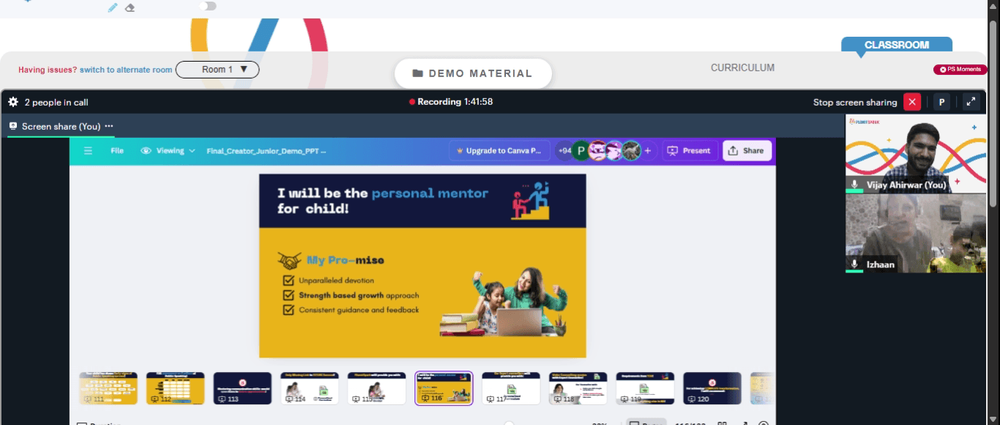The height and width of the screenshot is (425, 1000).
Task: Open the Demo Material folder button
Action: point(473,73)
